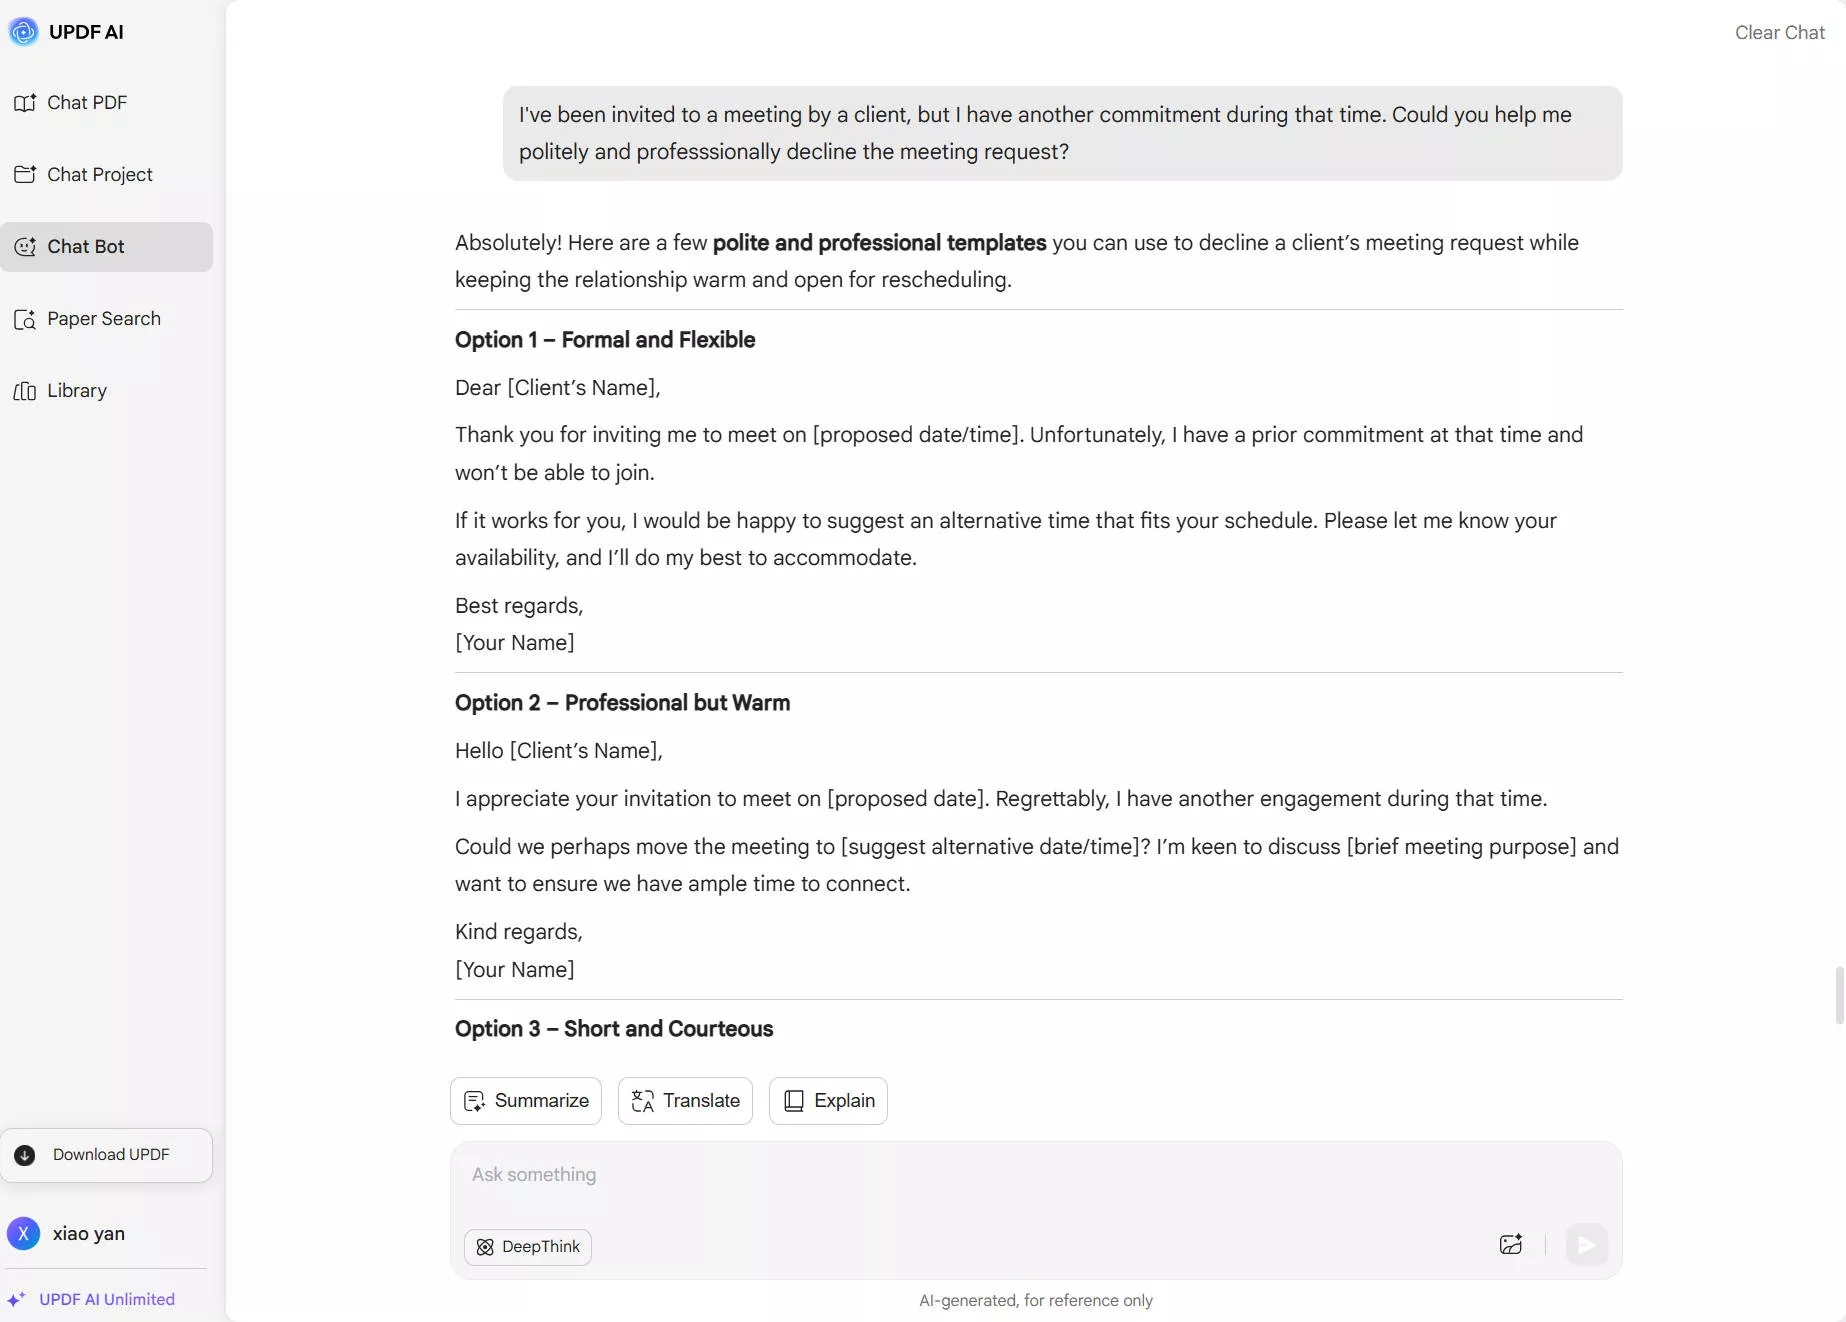Image resolution: width=1846 pixels, height=1322 pixels.
Task: Click the xiao yan profile avatar
Action: [x=23, y=1234]
